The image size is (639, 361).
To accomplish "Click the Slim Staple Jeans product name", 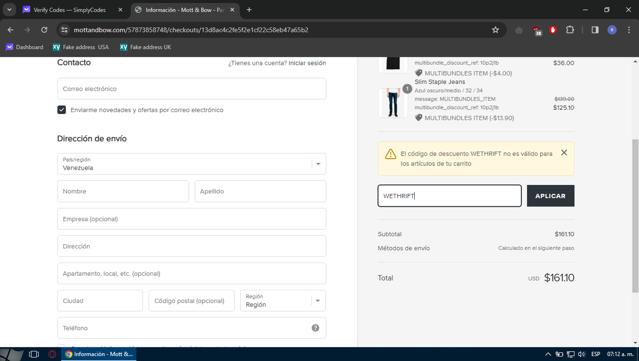I will coord(440,81).
